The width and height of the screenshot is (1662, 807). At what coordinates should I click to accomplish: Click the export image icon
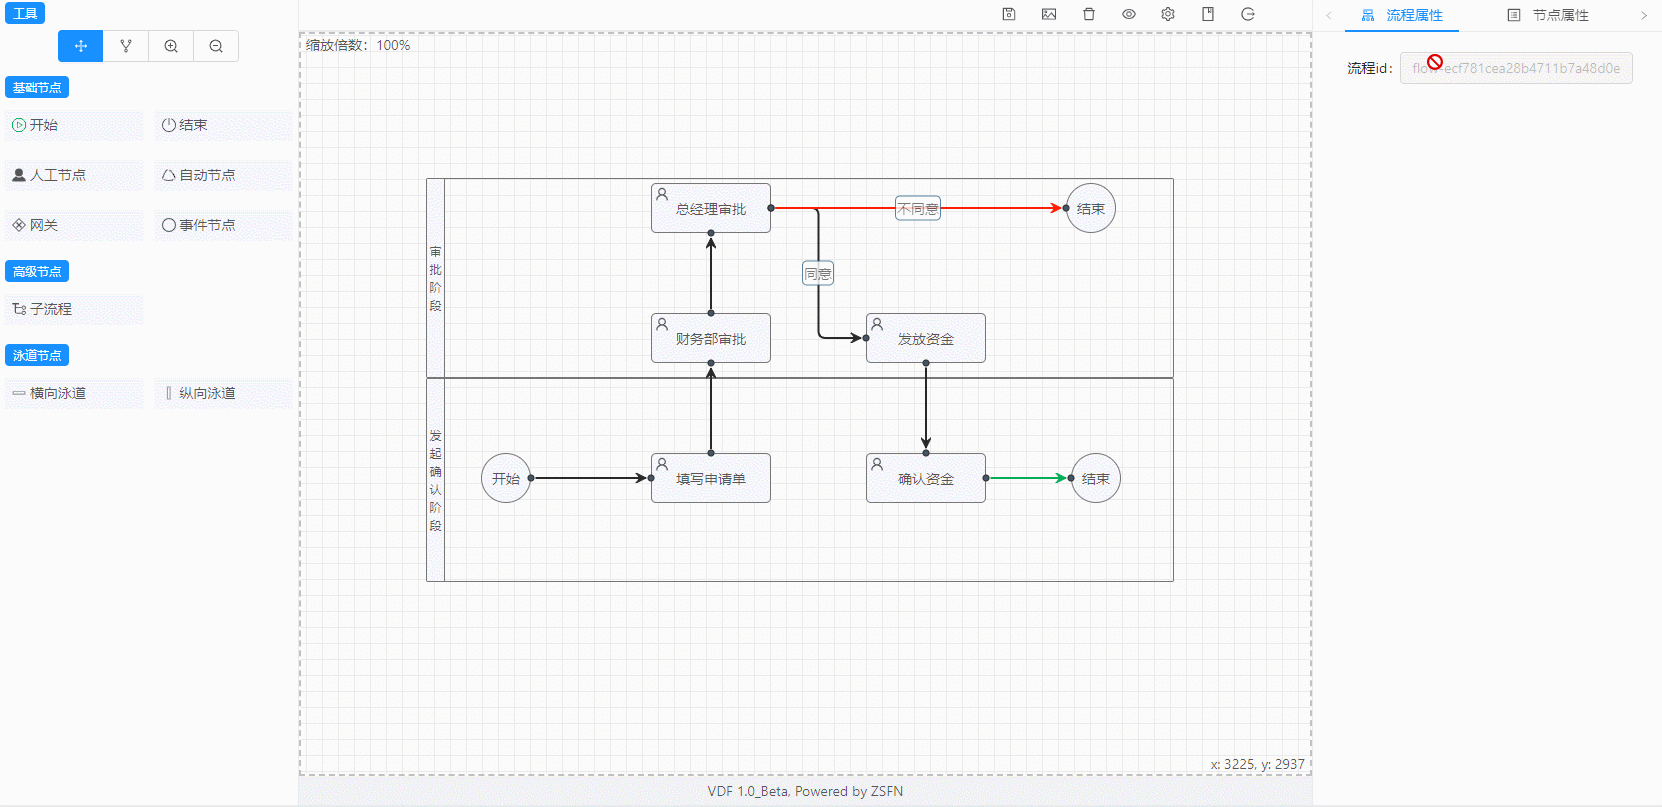[1049, 14]
